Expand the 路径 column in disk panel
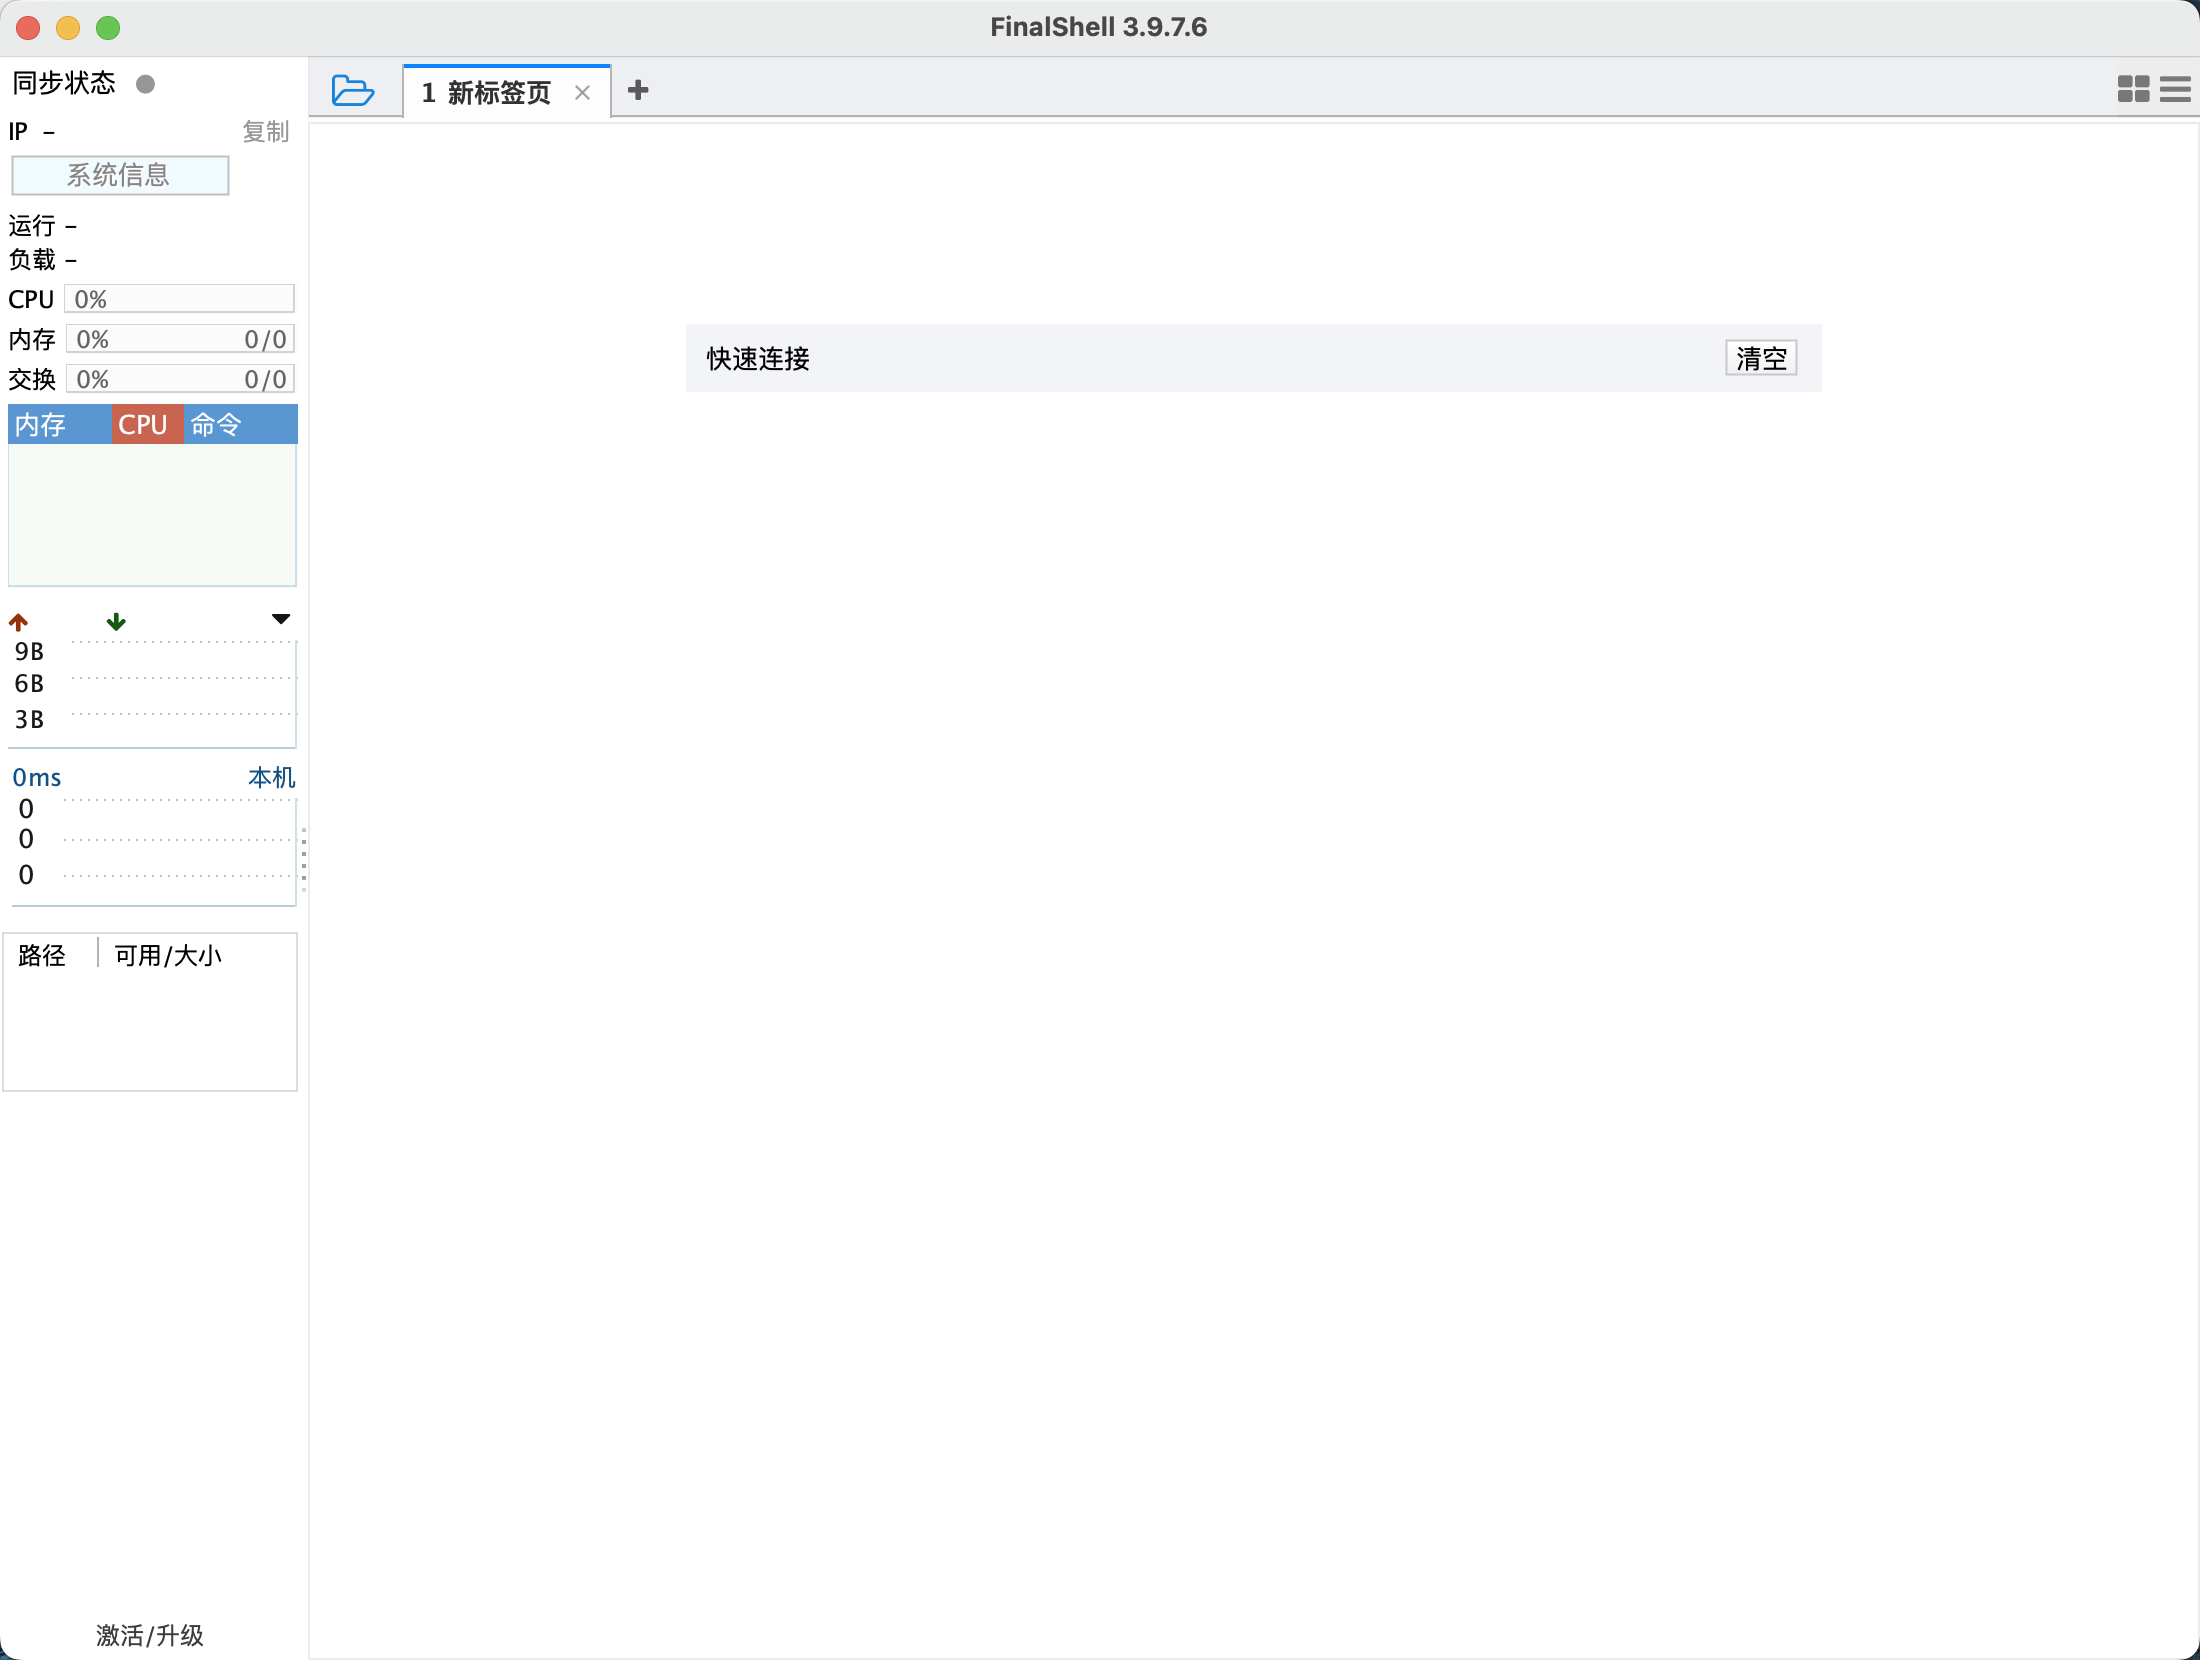Image resolution: width=2200 pixels, height=1660 pixels. click(98, 954)
